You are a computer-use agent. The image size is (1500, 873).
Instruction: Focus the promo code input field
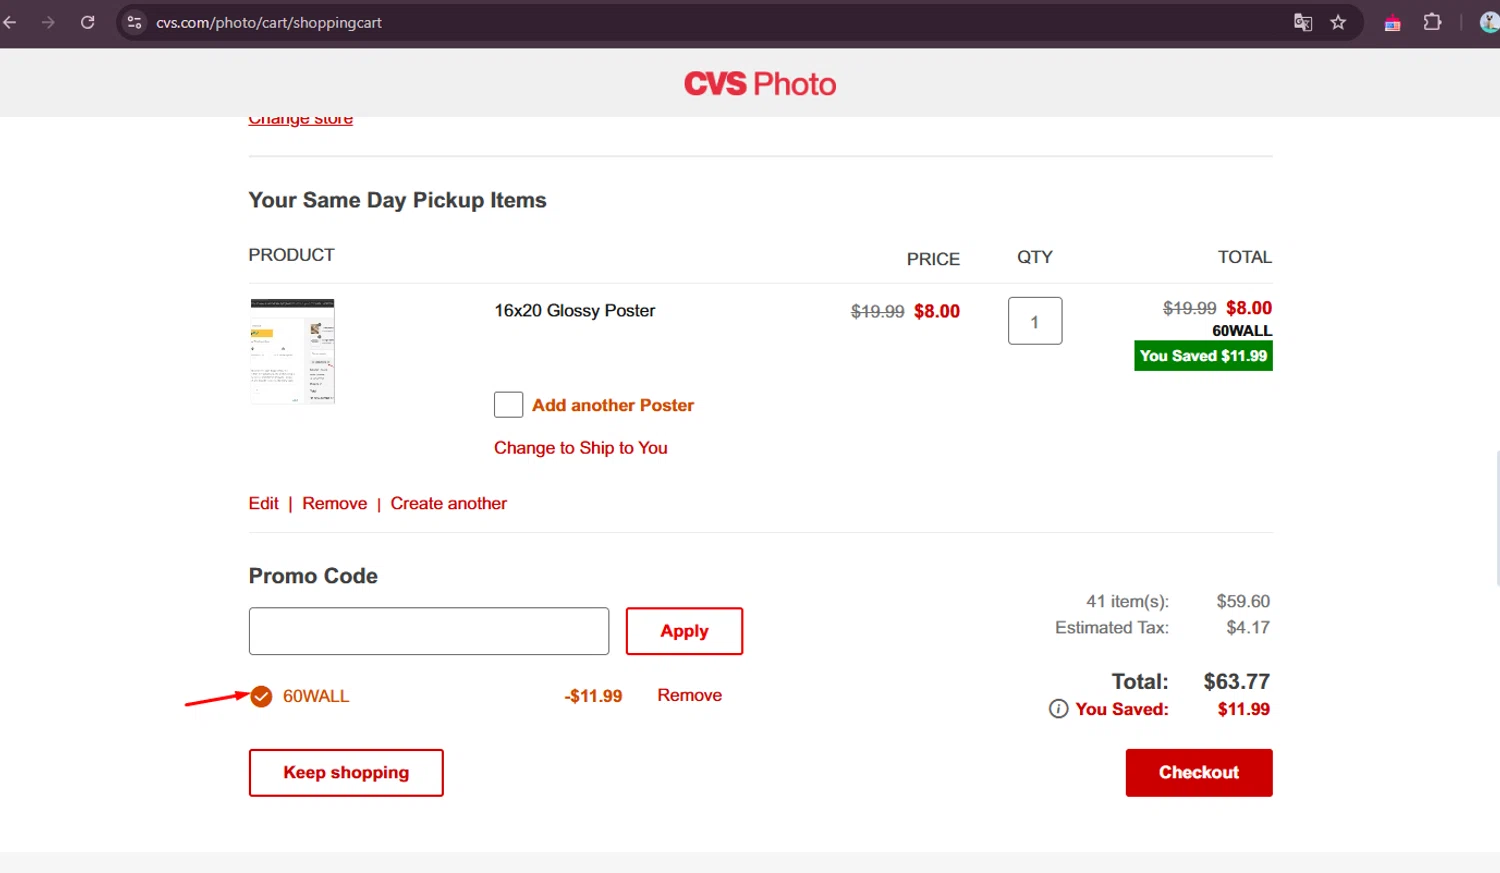click(x=429, y=631)
